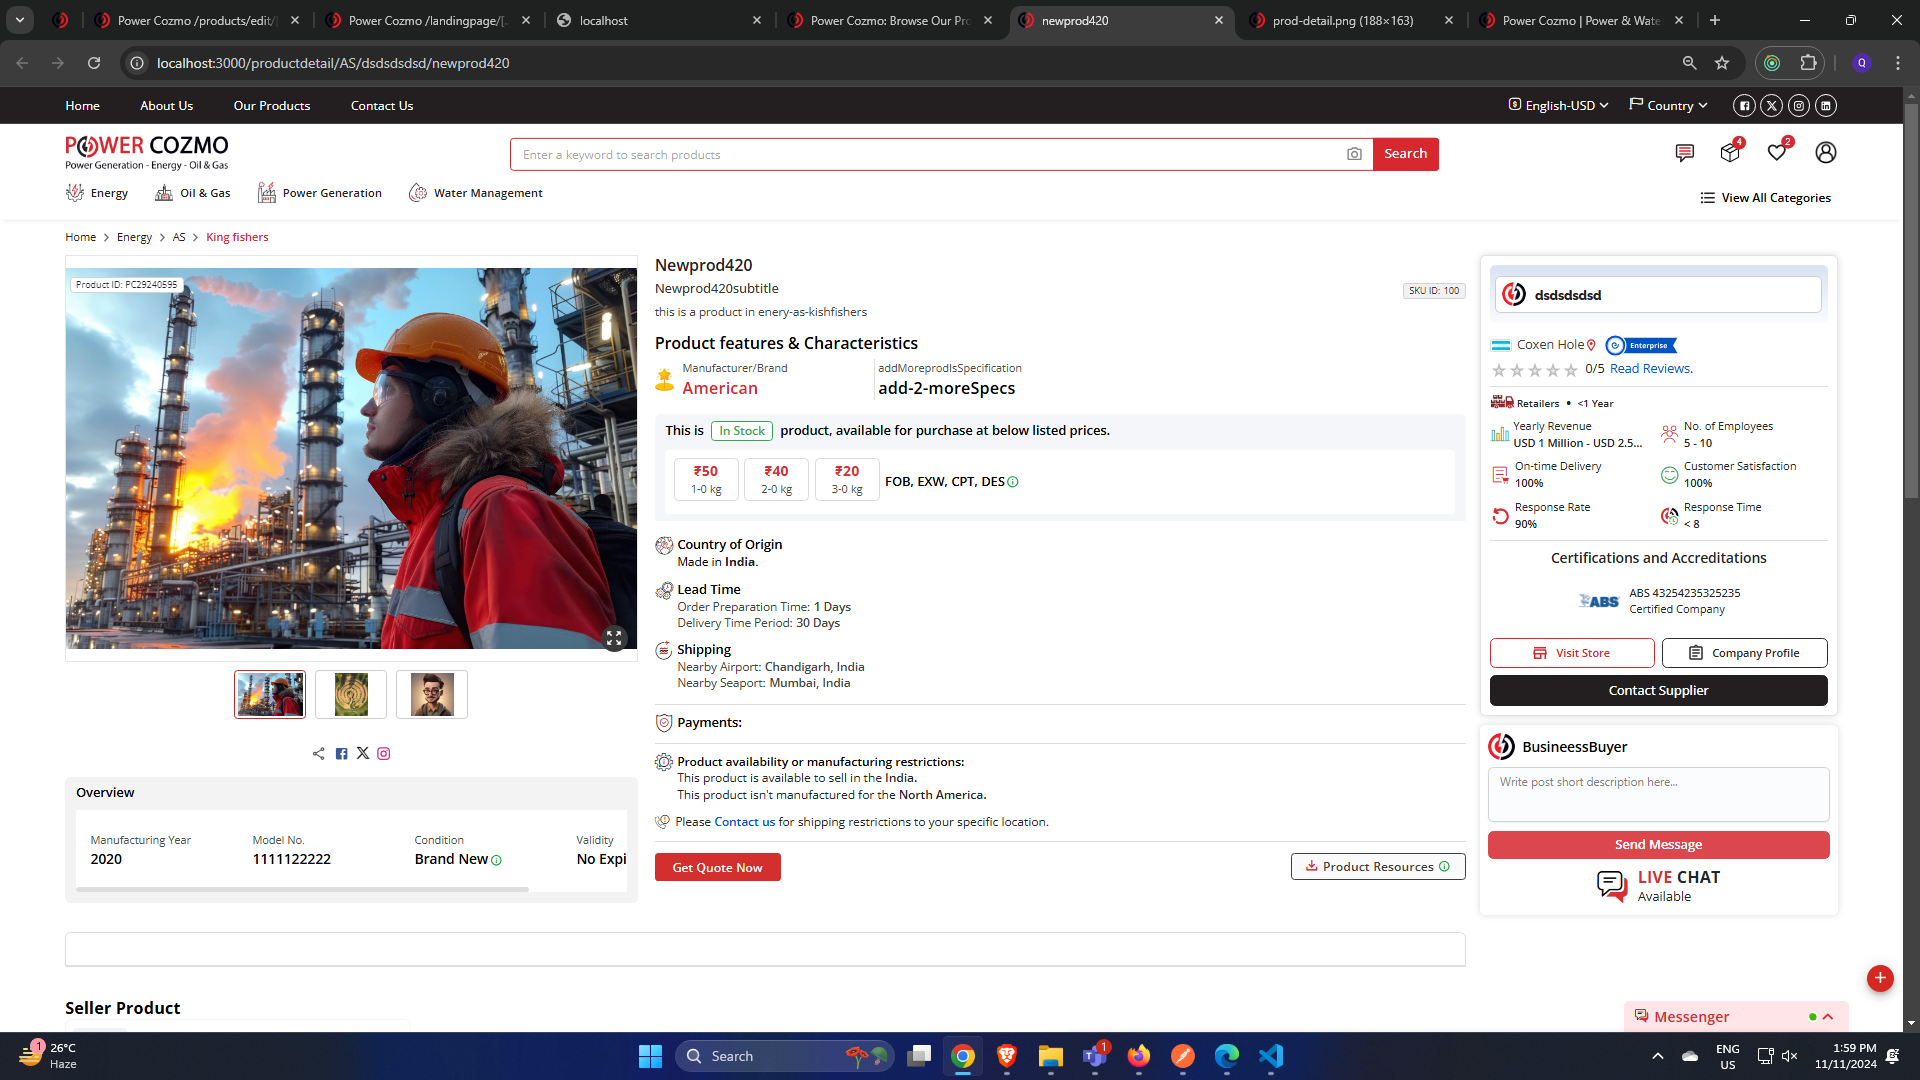Open the messages chat icon in header
The height and width of the screenshot is (1080, 1920).
click(x=1684, y=152)
